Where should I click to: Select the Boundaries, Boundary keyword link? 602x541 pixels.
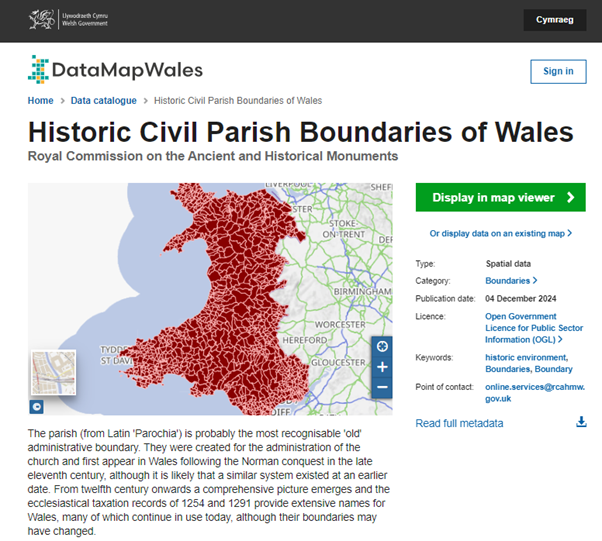pyautogui.click(x=529, y=369)
